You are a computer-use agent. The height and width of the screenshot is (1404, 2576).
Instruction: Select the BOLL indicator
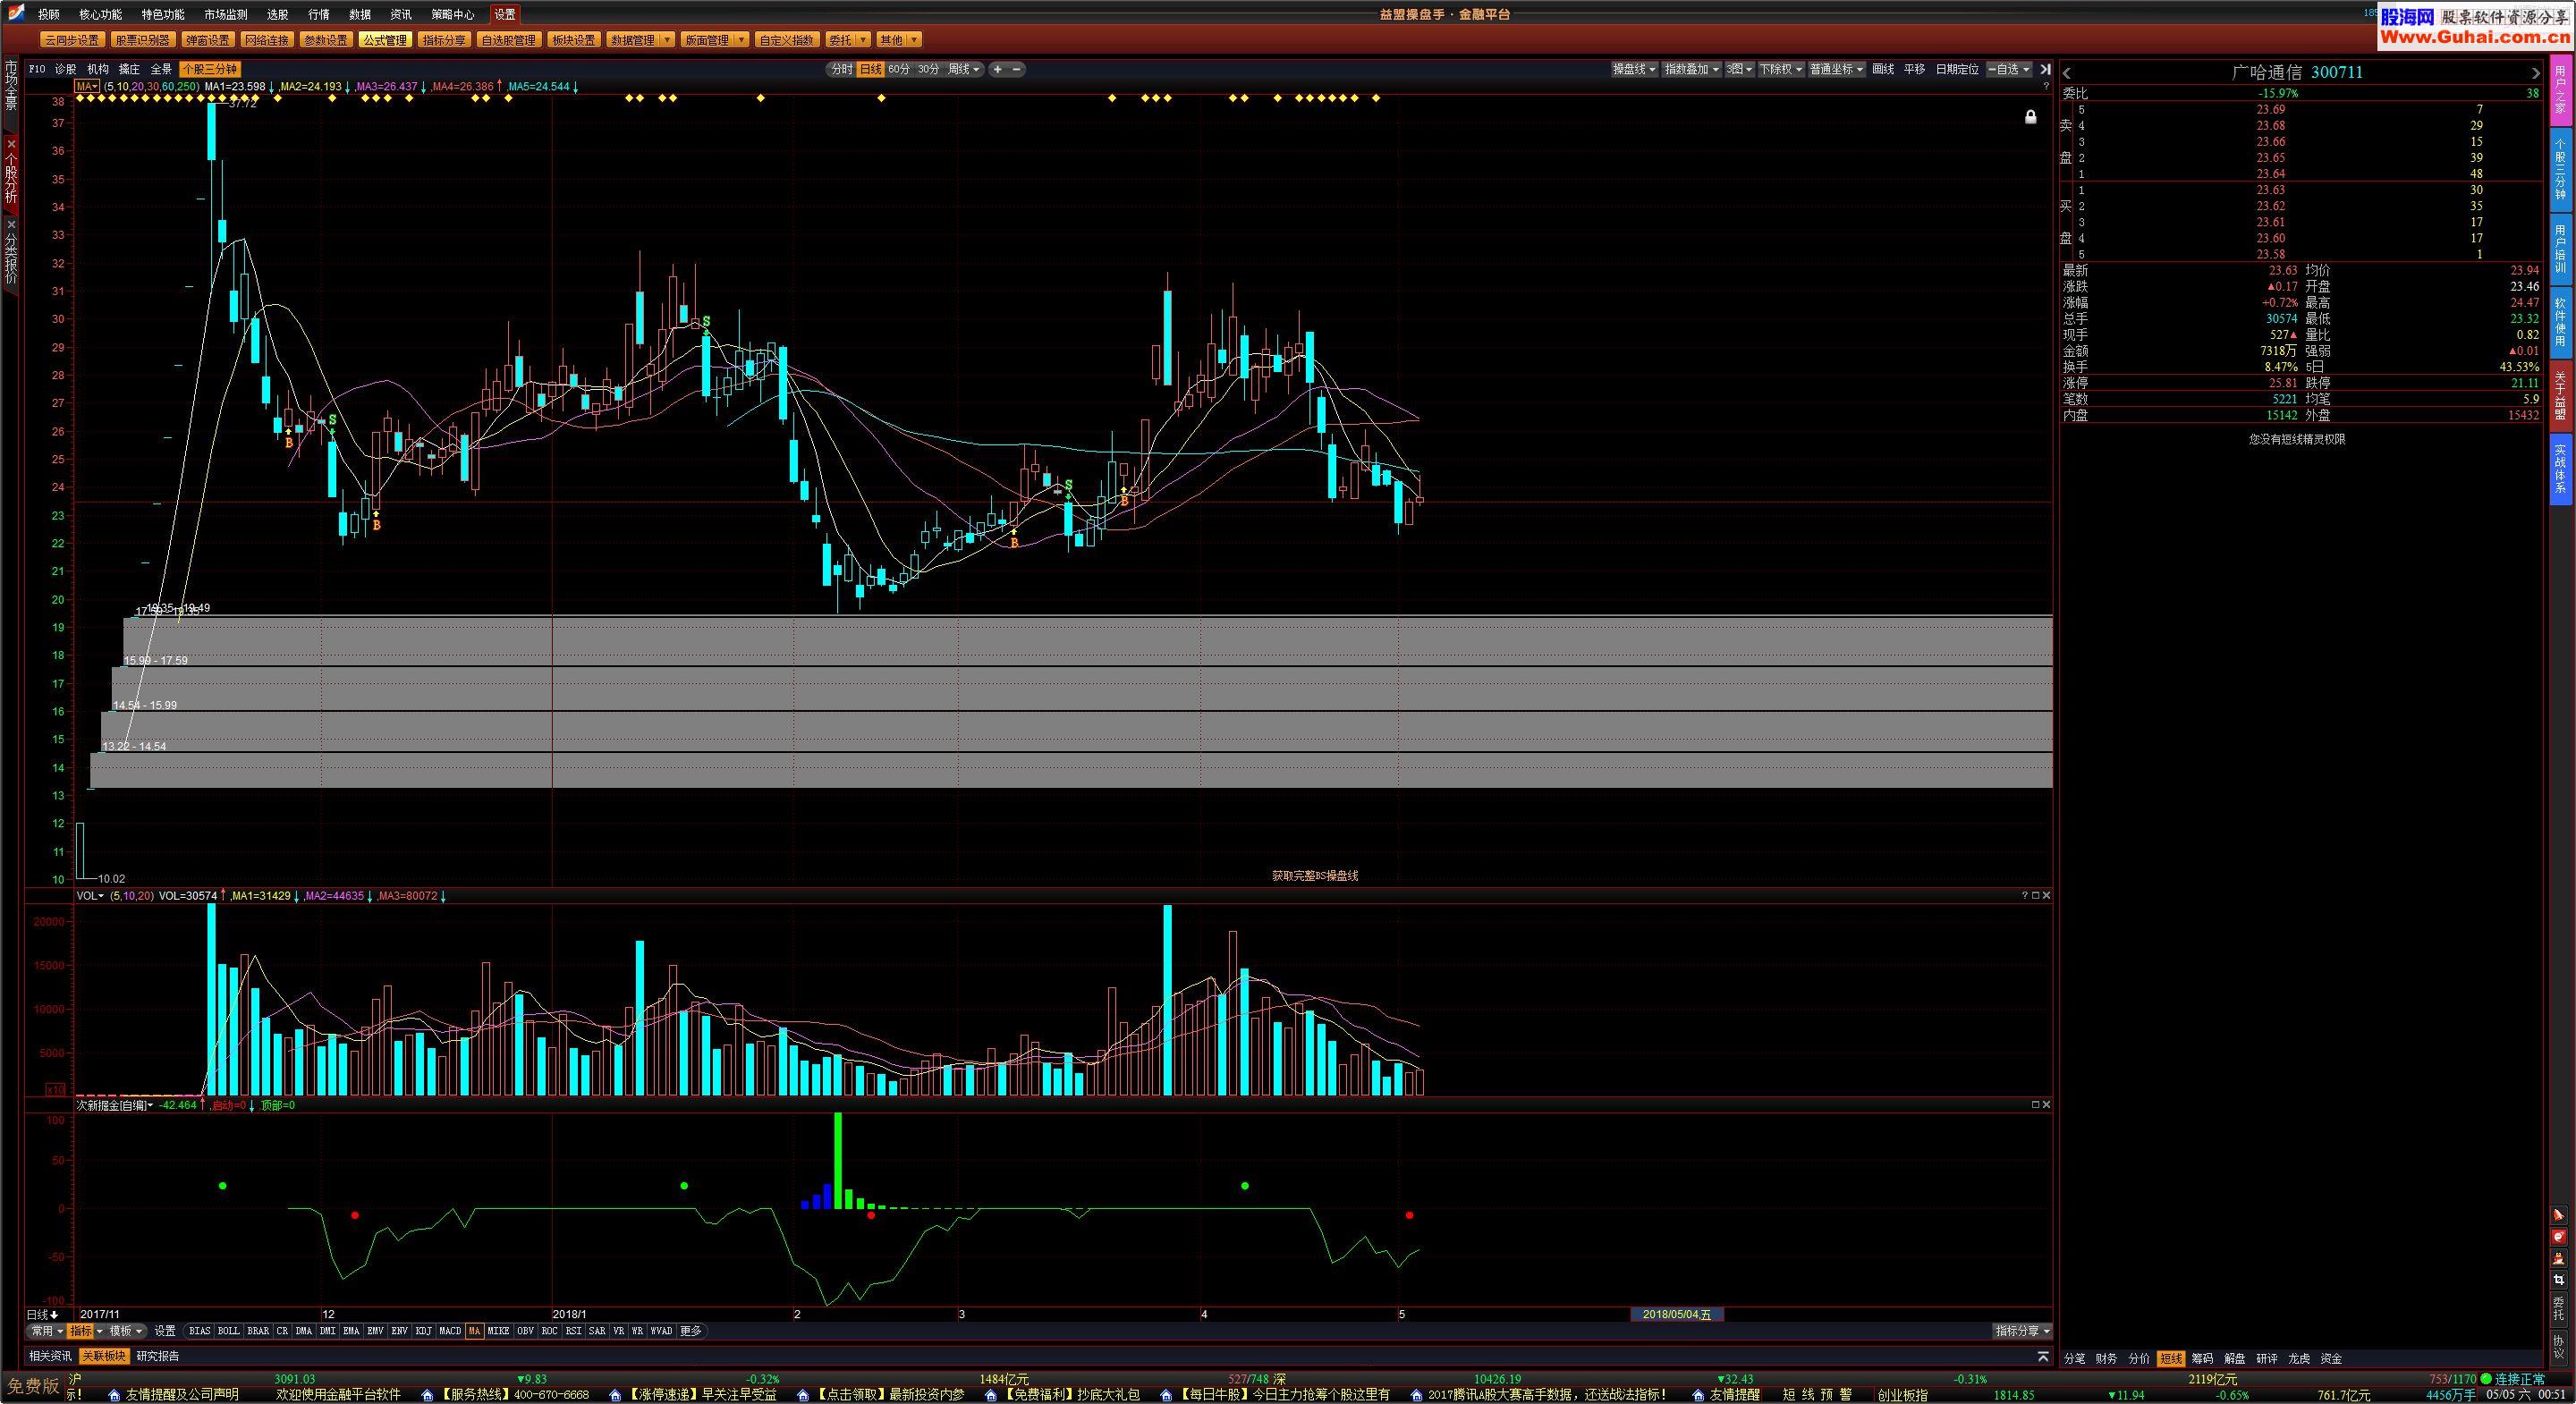(x=229, y=1331)
